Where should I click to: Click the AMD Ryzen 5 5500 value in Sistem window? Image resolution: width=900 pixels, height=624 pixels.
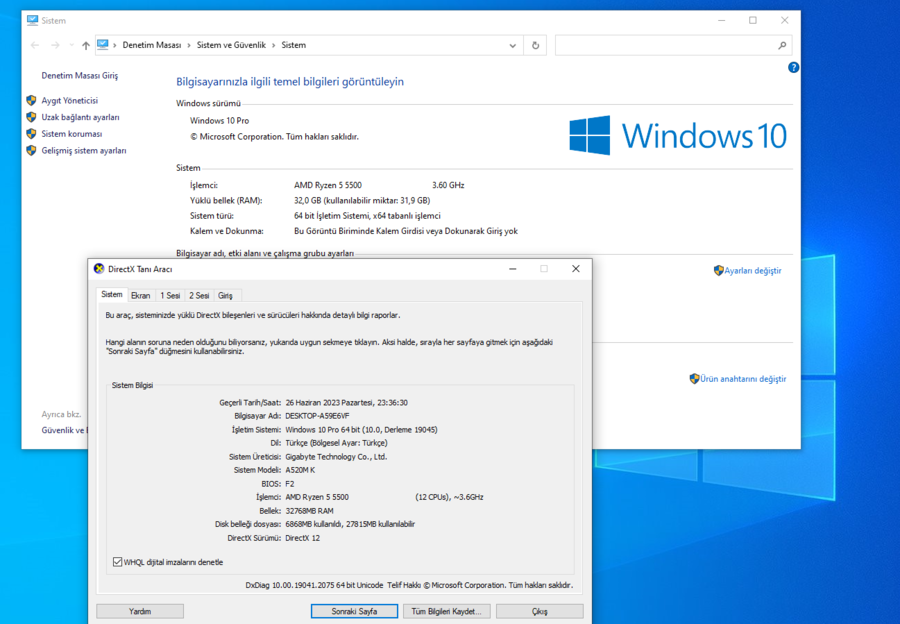328,185
